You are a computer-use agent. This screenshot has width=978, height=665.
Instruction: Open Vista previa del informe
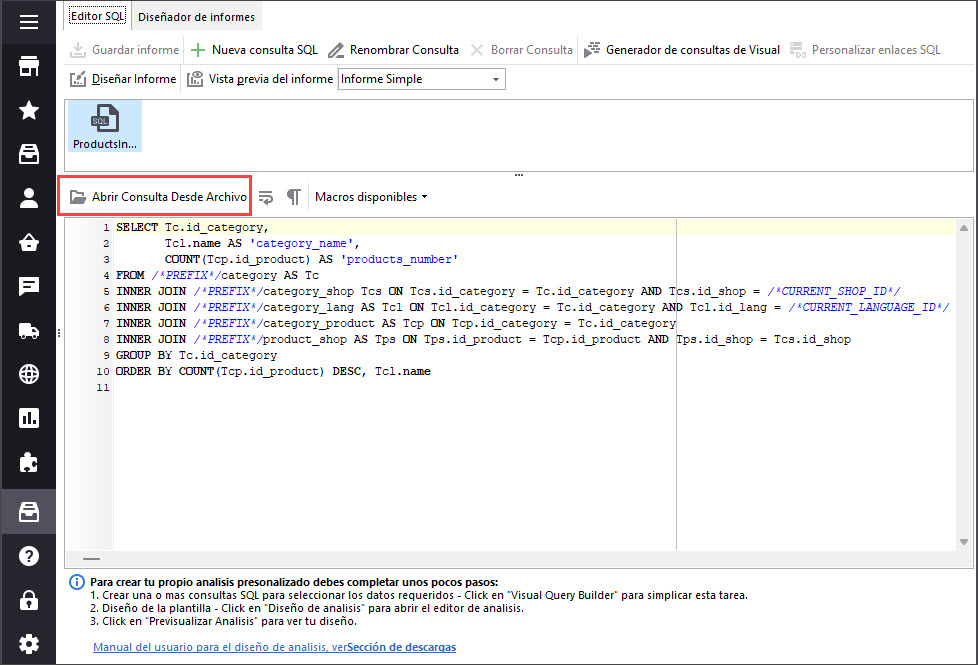coord(260,79)
